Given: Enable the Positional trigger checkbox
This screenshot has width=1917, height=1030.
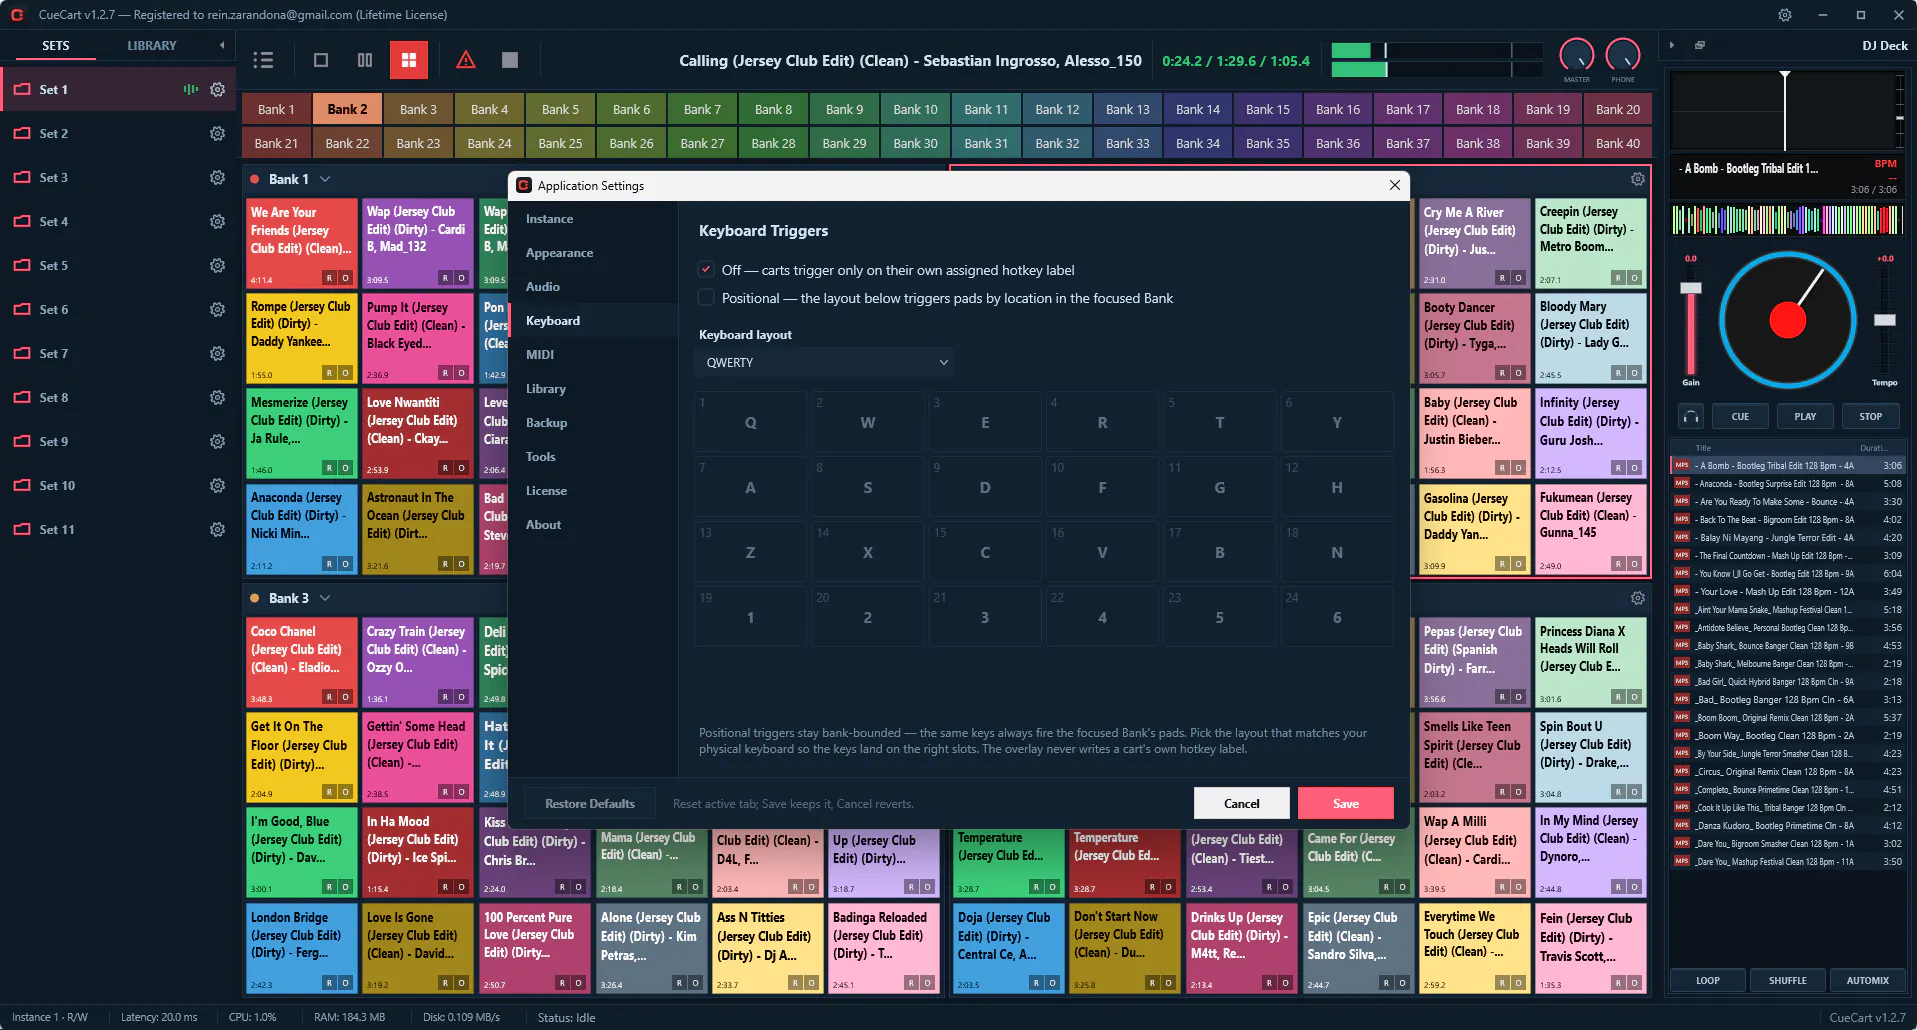Looking at the screenshot, I should [706, 298].
